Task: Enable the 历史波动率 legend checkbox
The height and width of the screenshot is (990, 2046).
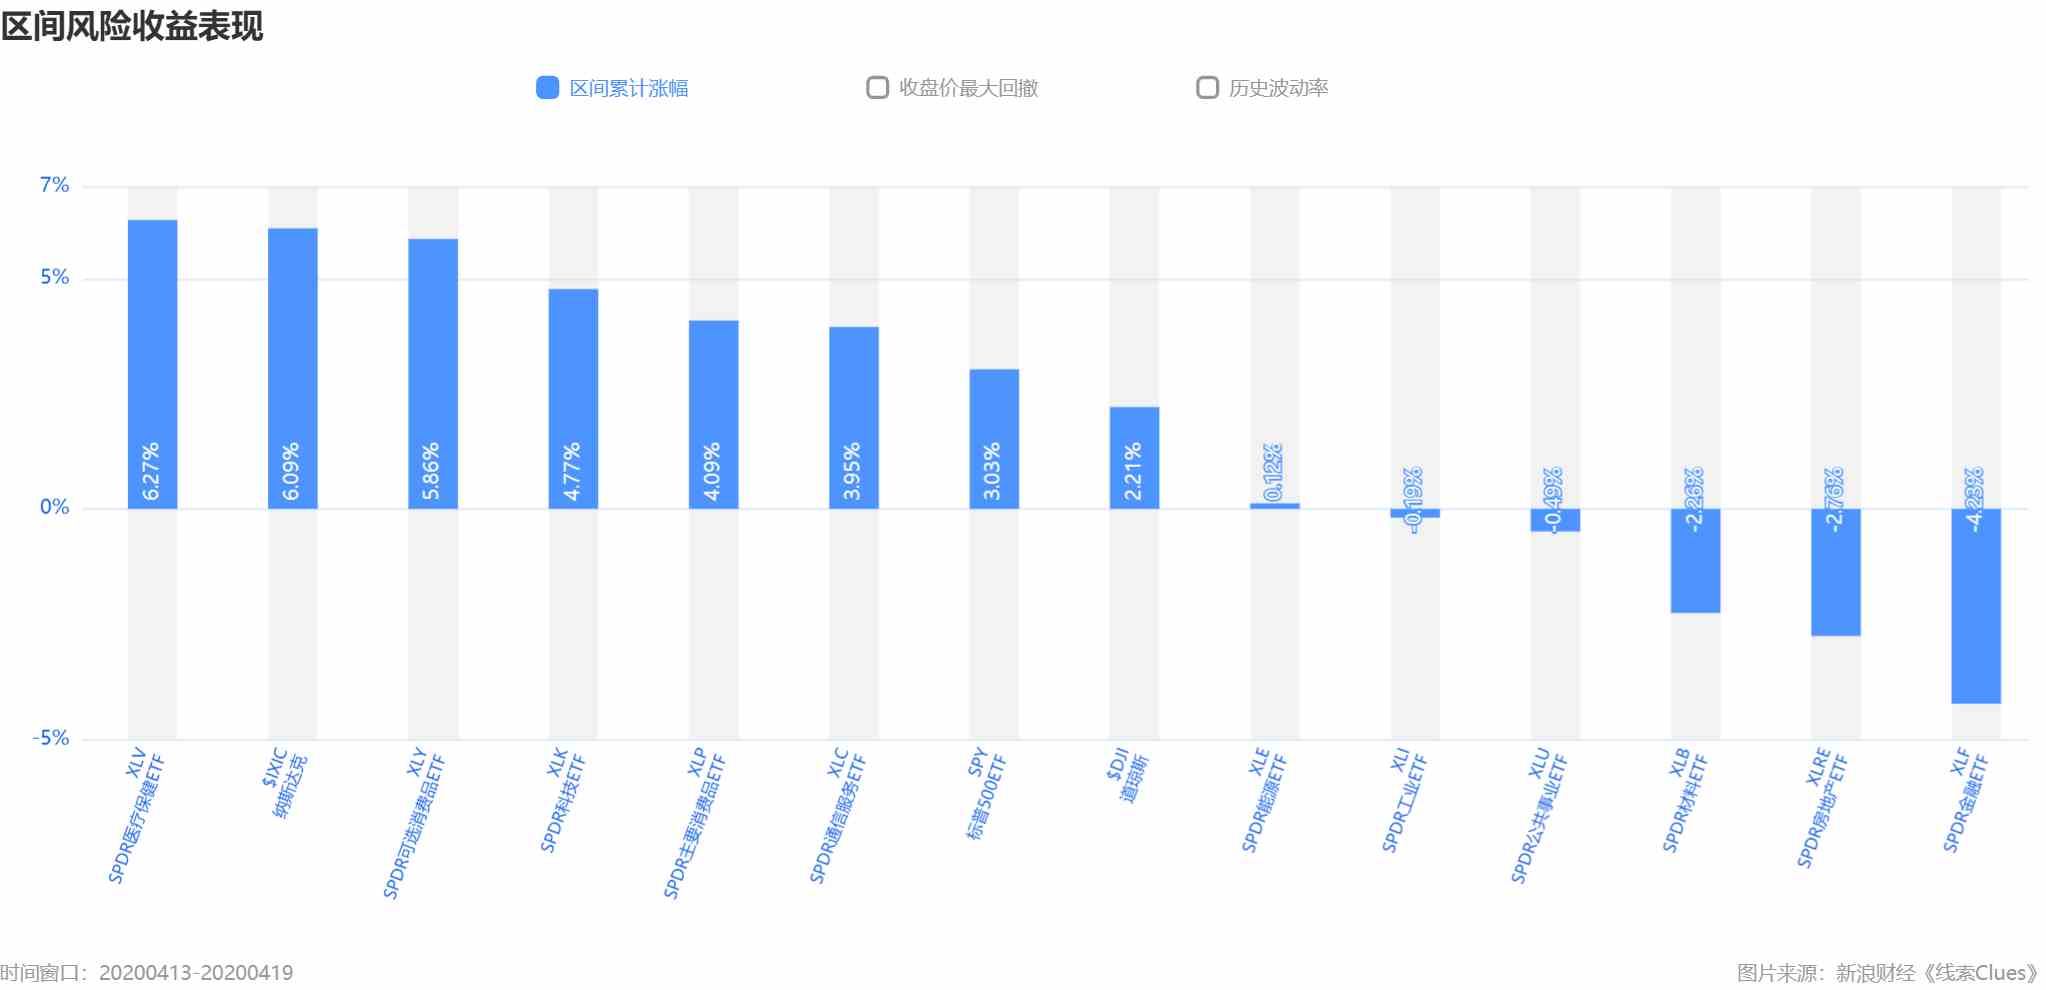Action: click(1207, 88)
